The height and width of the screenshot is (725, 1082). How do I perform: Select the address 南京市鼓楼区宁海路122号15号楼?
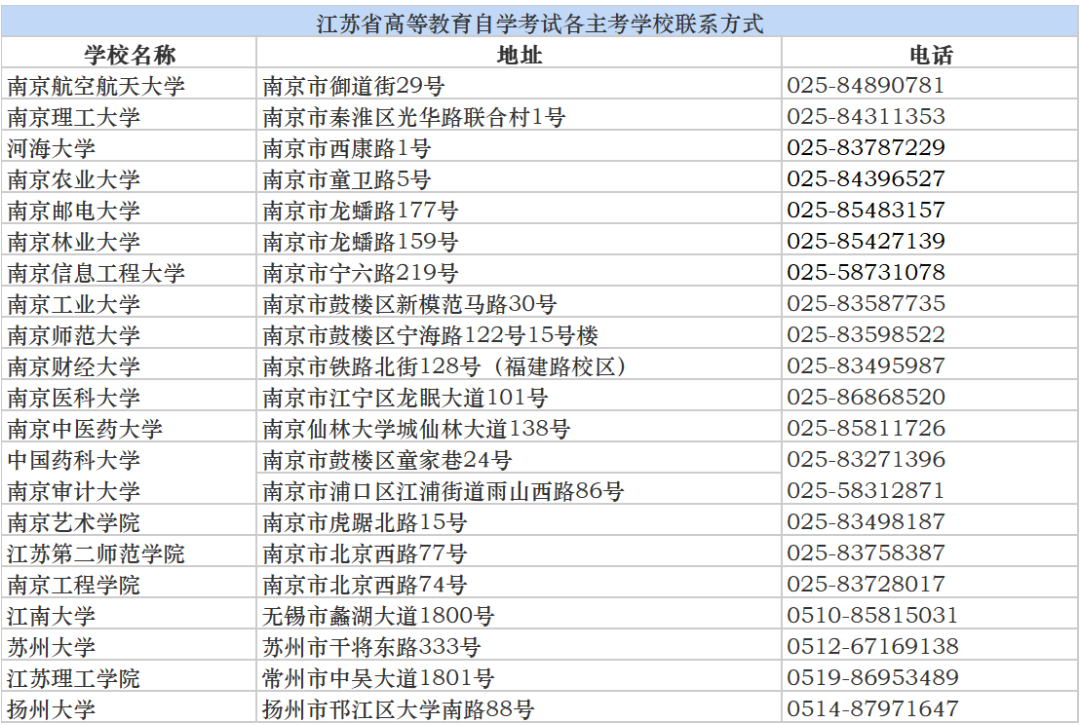click(x=430, y=335)
